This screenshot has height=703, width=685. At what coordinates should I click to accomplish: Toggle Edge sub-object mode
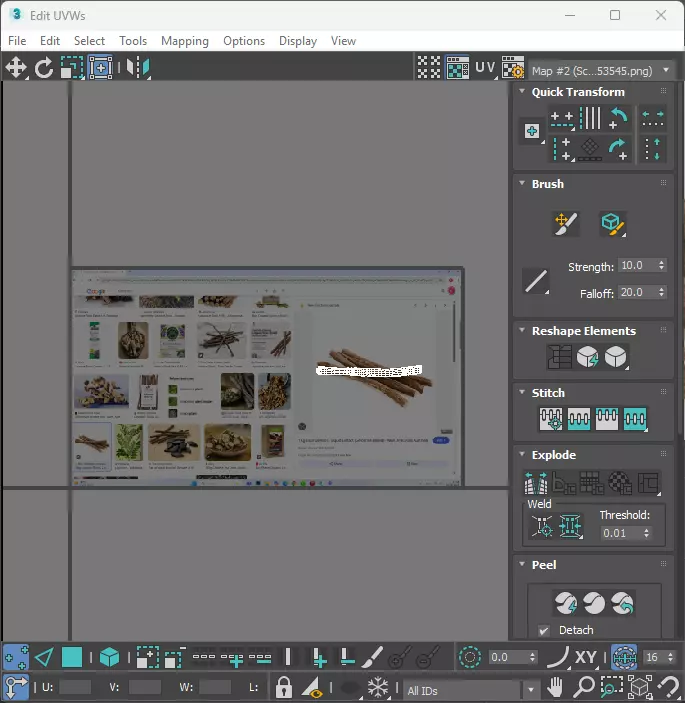click(x=44, y=657)
